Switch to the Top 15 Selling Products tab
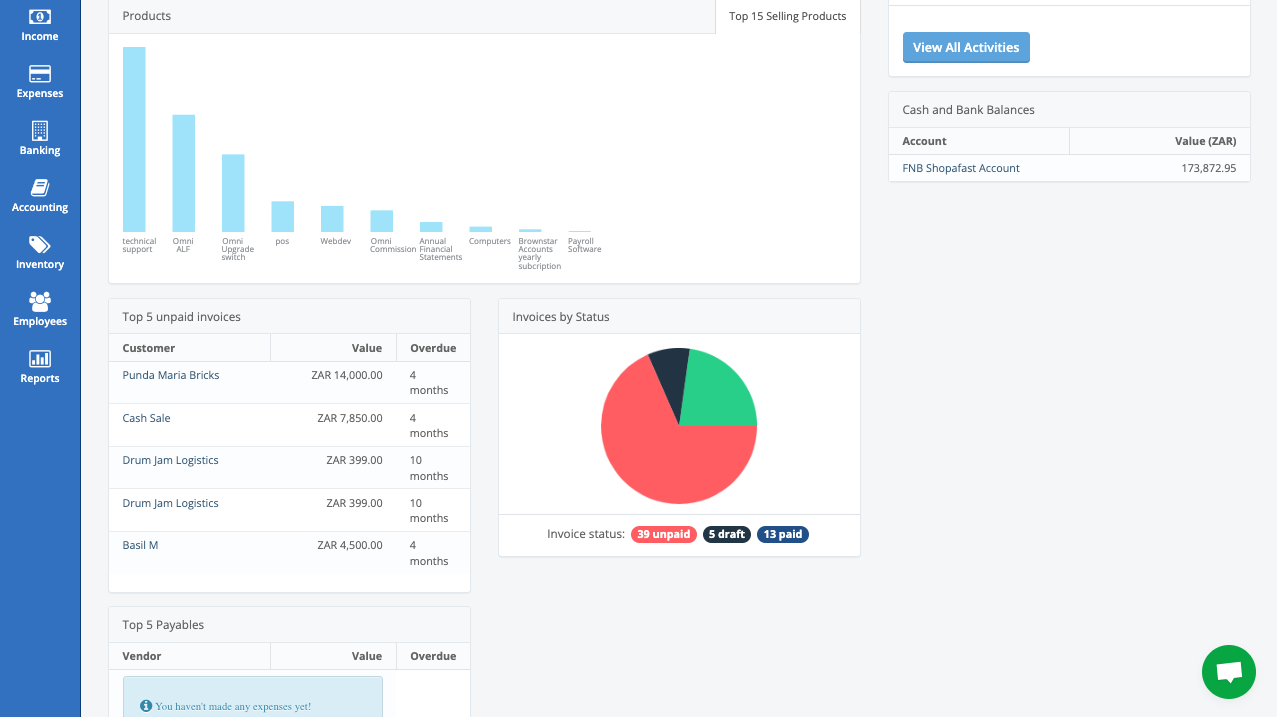The height and width of the screenshot is (717, 1277). coord(786,16)
